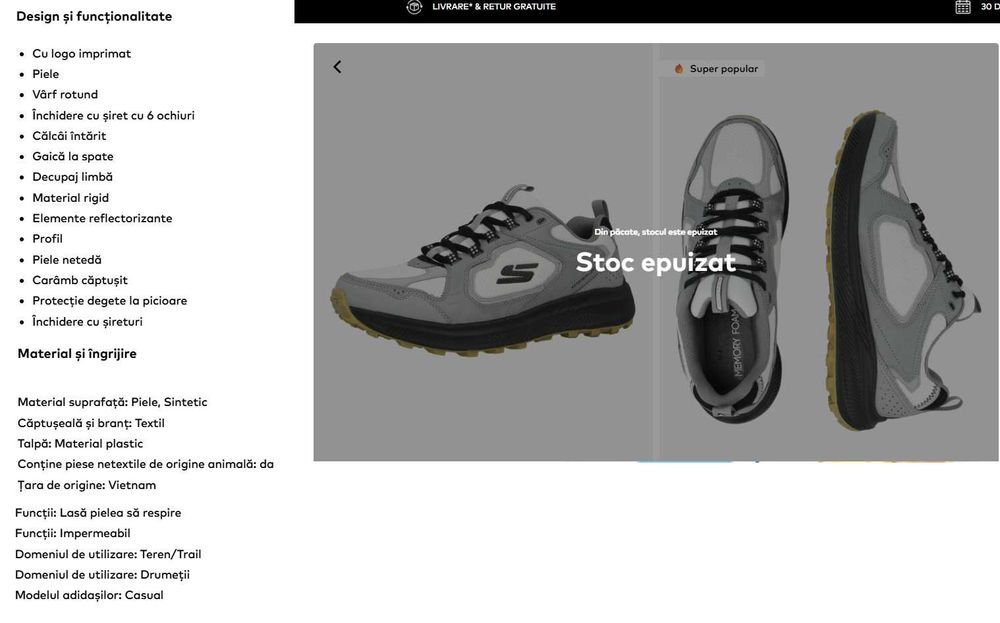
Task: Click 'Țara de origine: Vietnam' line
Action: coord(86,485)
